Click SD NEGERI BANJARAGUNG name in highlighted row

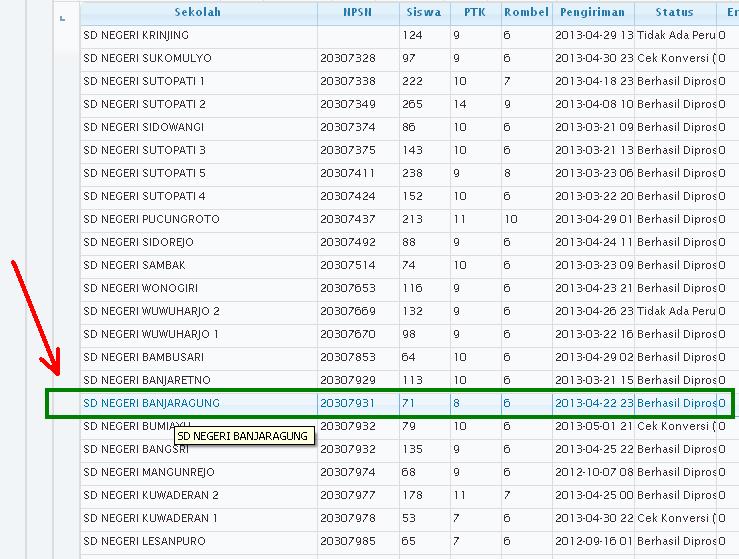152,404
